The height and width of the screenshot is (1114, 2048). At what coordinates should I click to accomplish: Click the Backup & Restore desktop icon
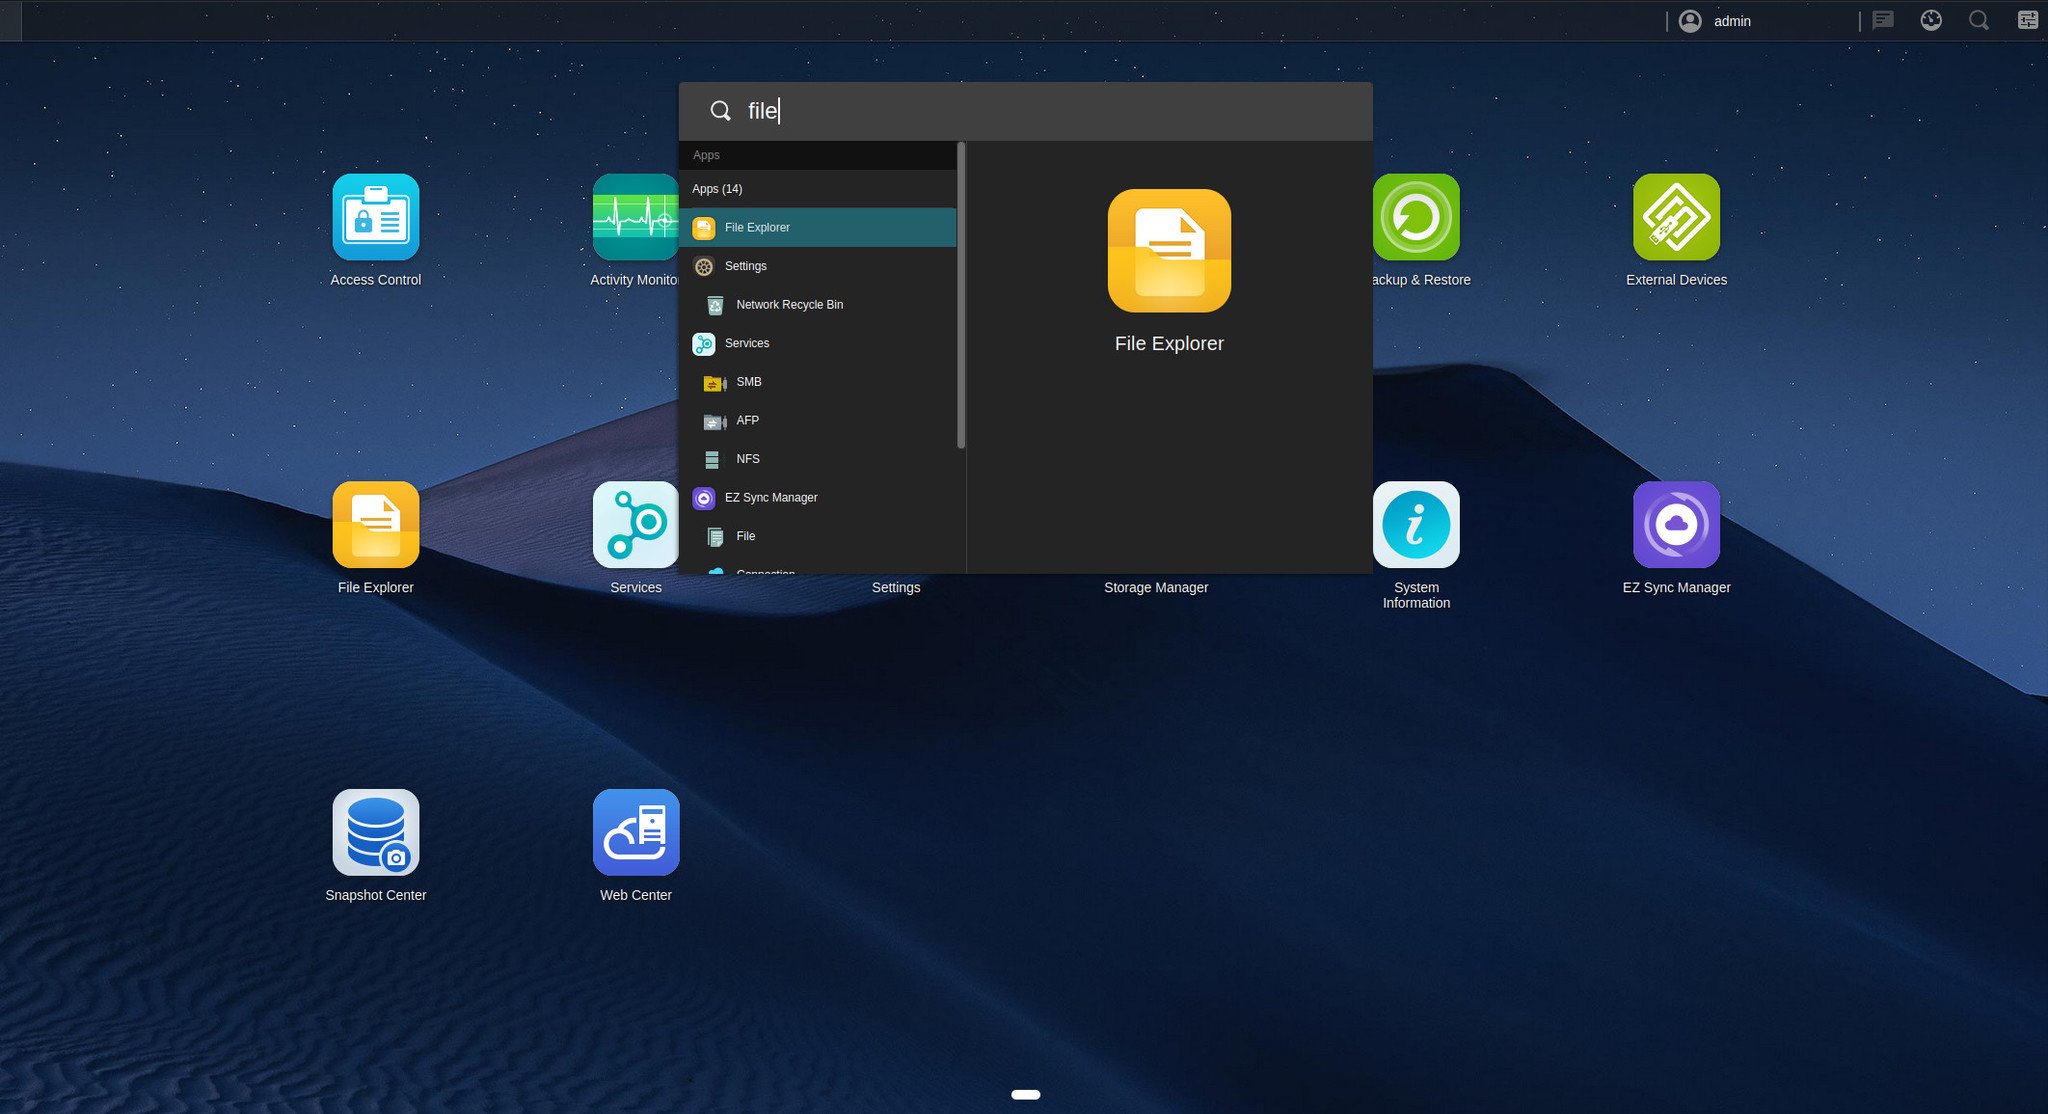[x=1416, y=217]
